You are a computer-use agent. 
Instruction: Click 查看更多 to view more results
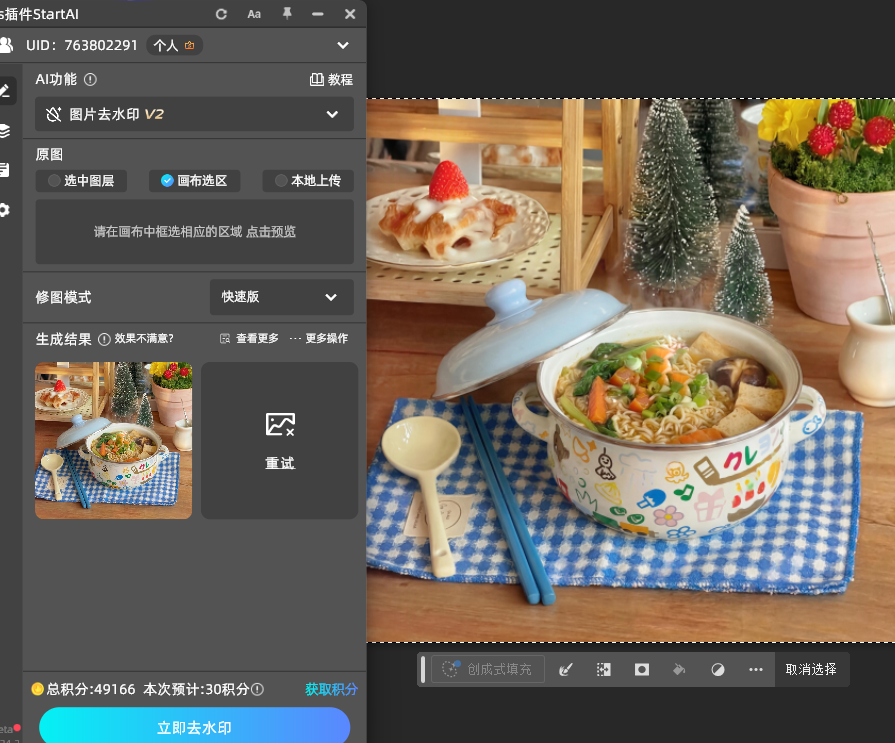click(x=249, y=338)
